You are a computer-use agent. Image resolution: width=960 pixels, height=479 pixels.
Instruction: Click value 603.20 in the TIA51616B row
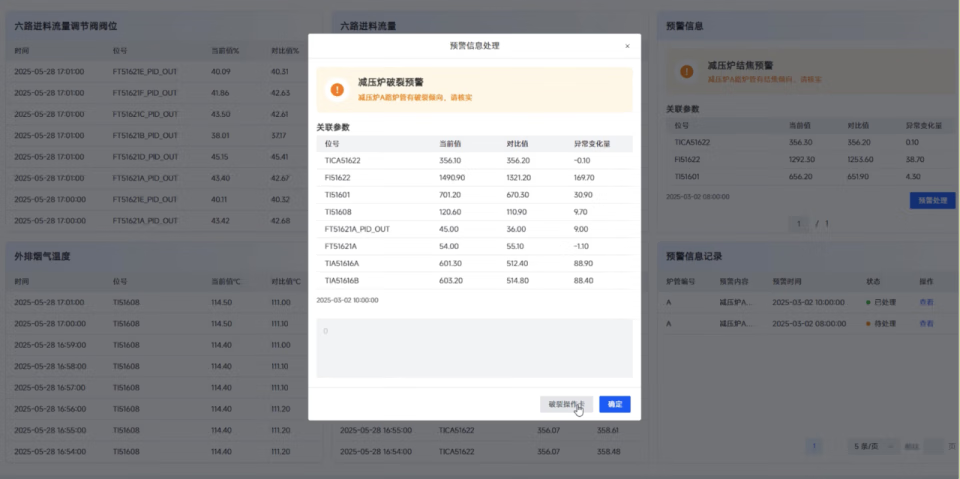tap(450, 281)
